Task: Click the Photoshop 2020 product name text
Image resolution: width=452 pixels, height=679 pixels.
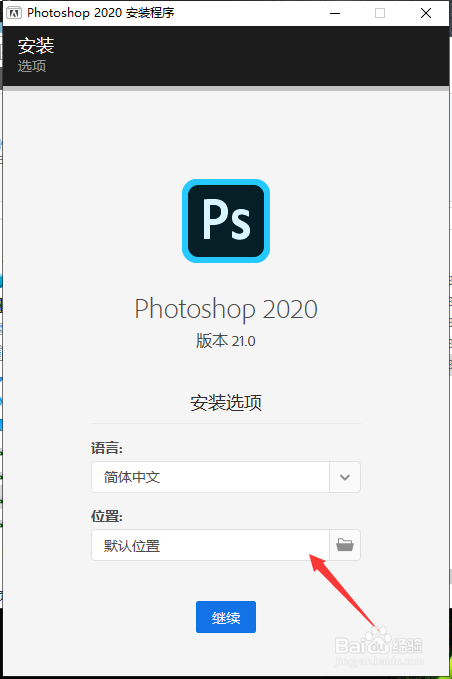Action: coord(226,309)
